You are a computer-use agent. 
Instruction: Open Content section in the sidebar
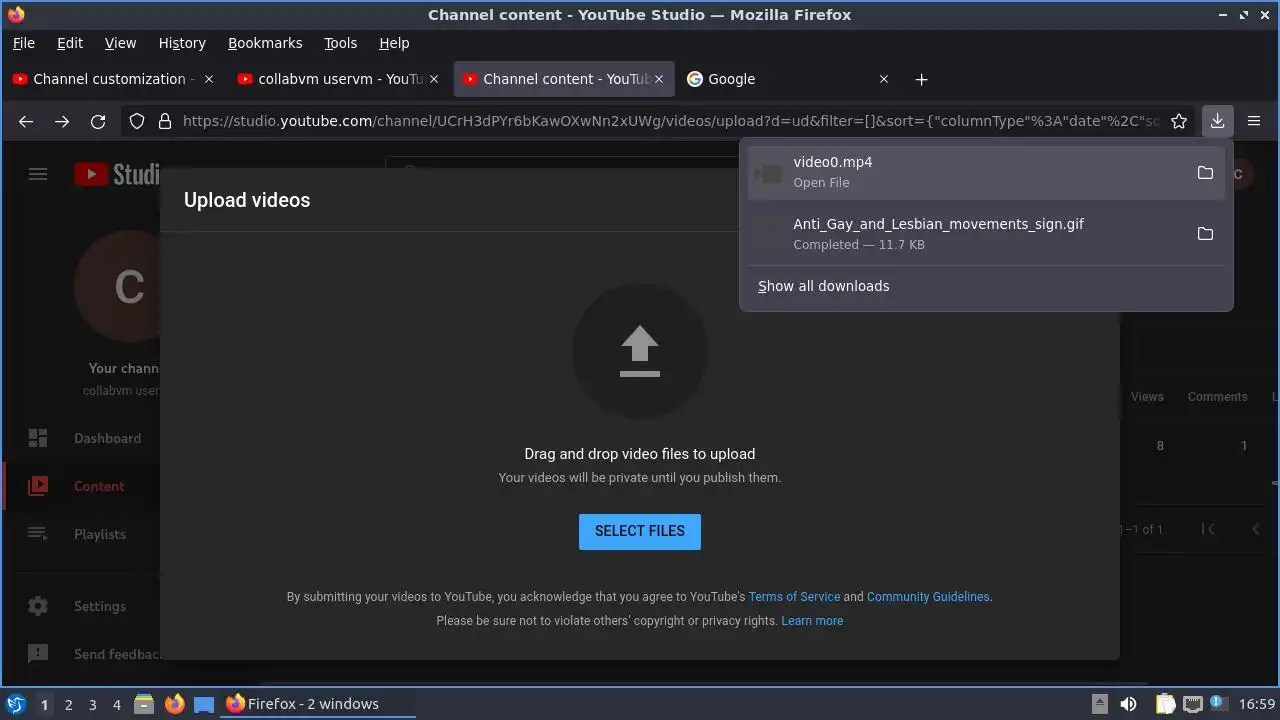99,486
